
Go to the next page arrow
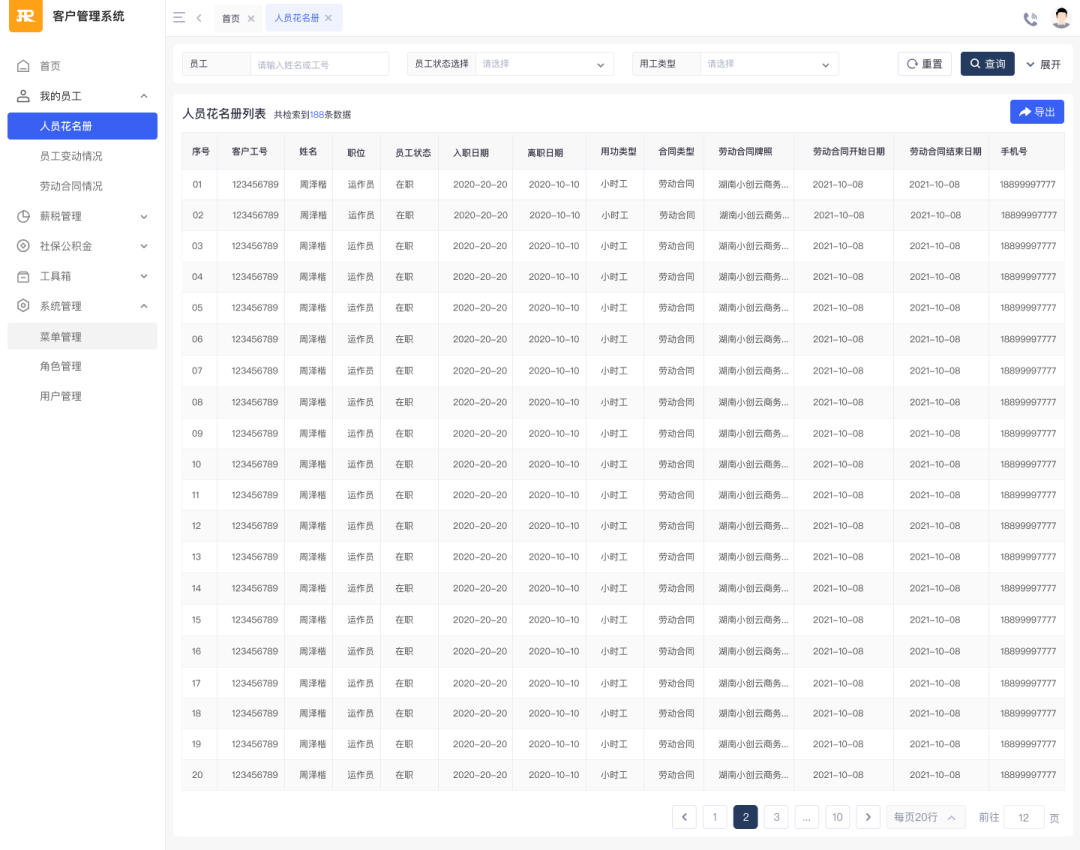click(868, 817)
